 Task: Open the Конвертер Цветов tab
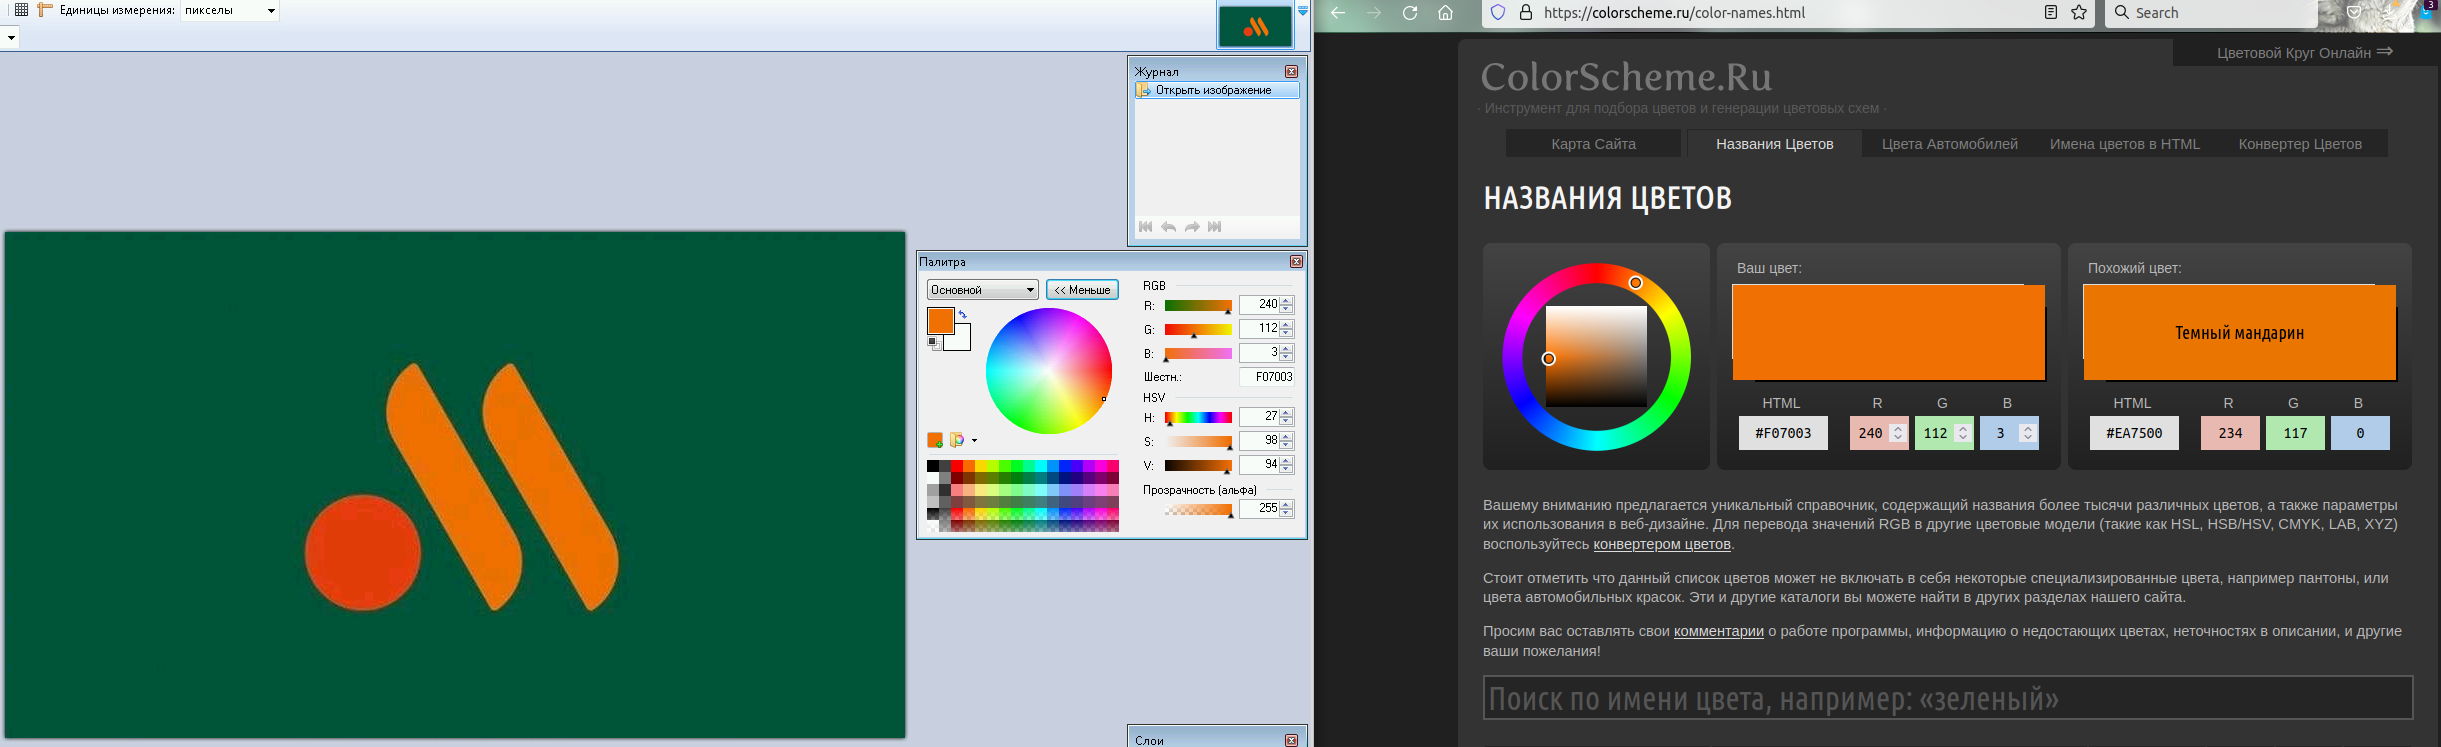2300,144
